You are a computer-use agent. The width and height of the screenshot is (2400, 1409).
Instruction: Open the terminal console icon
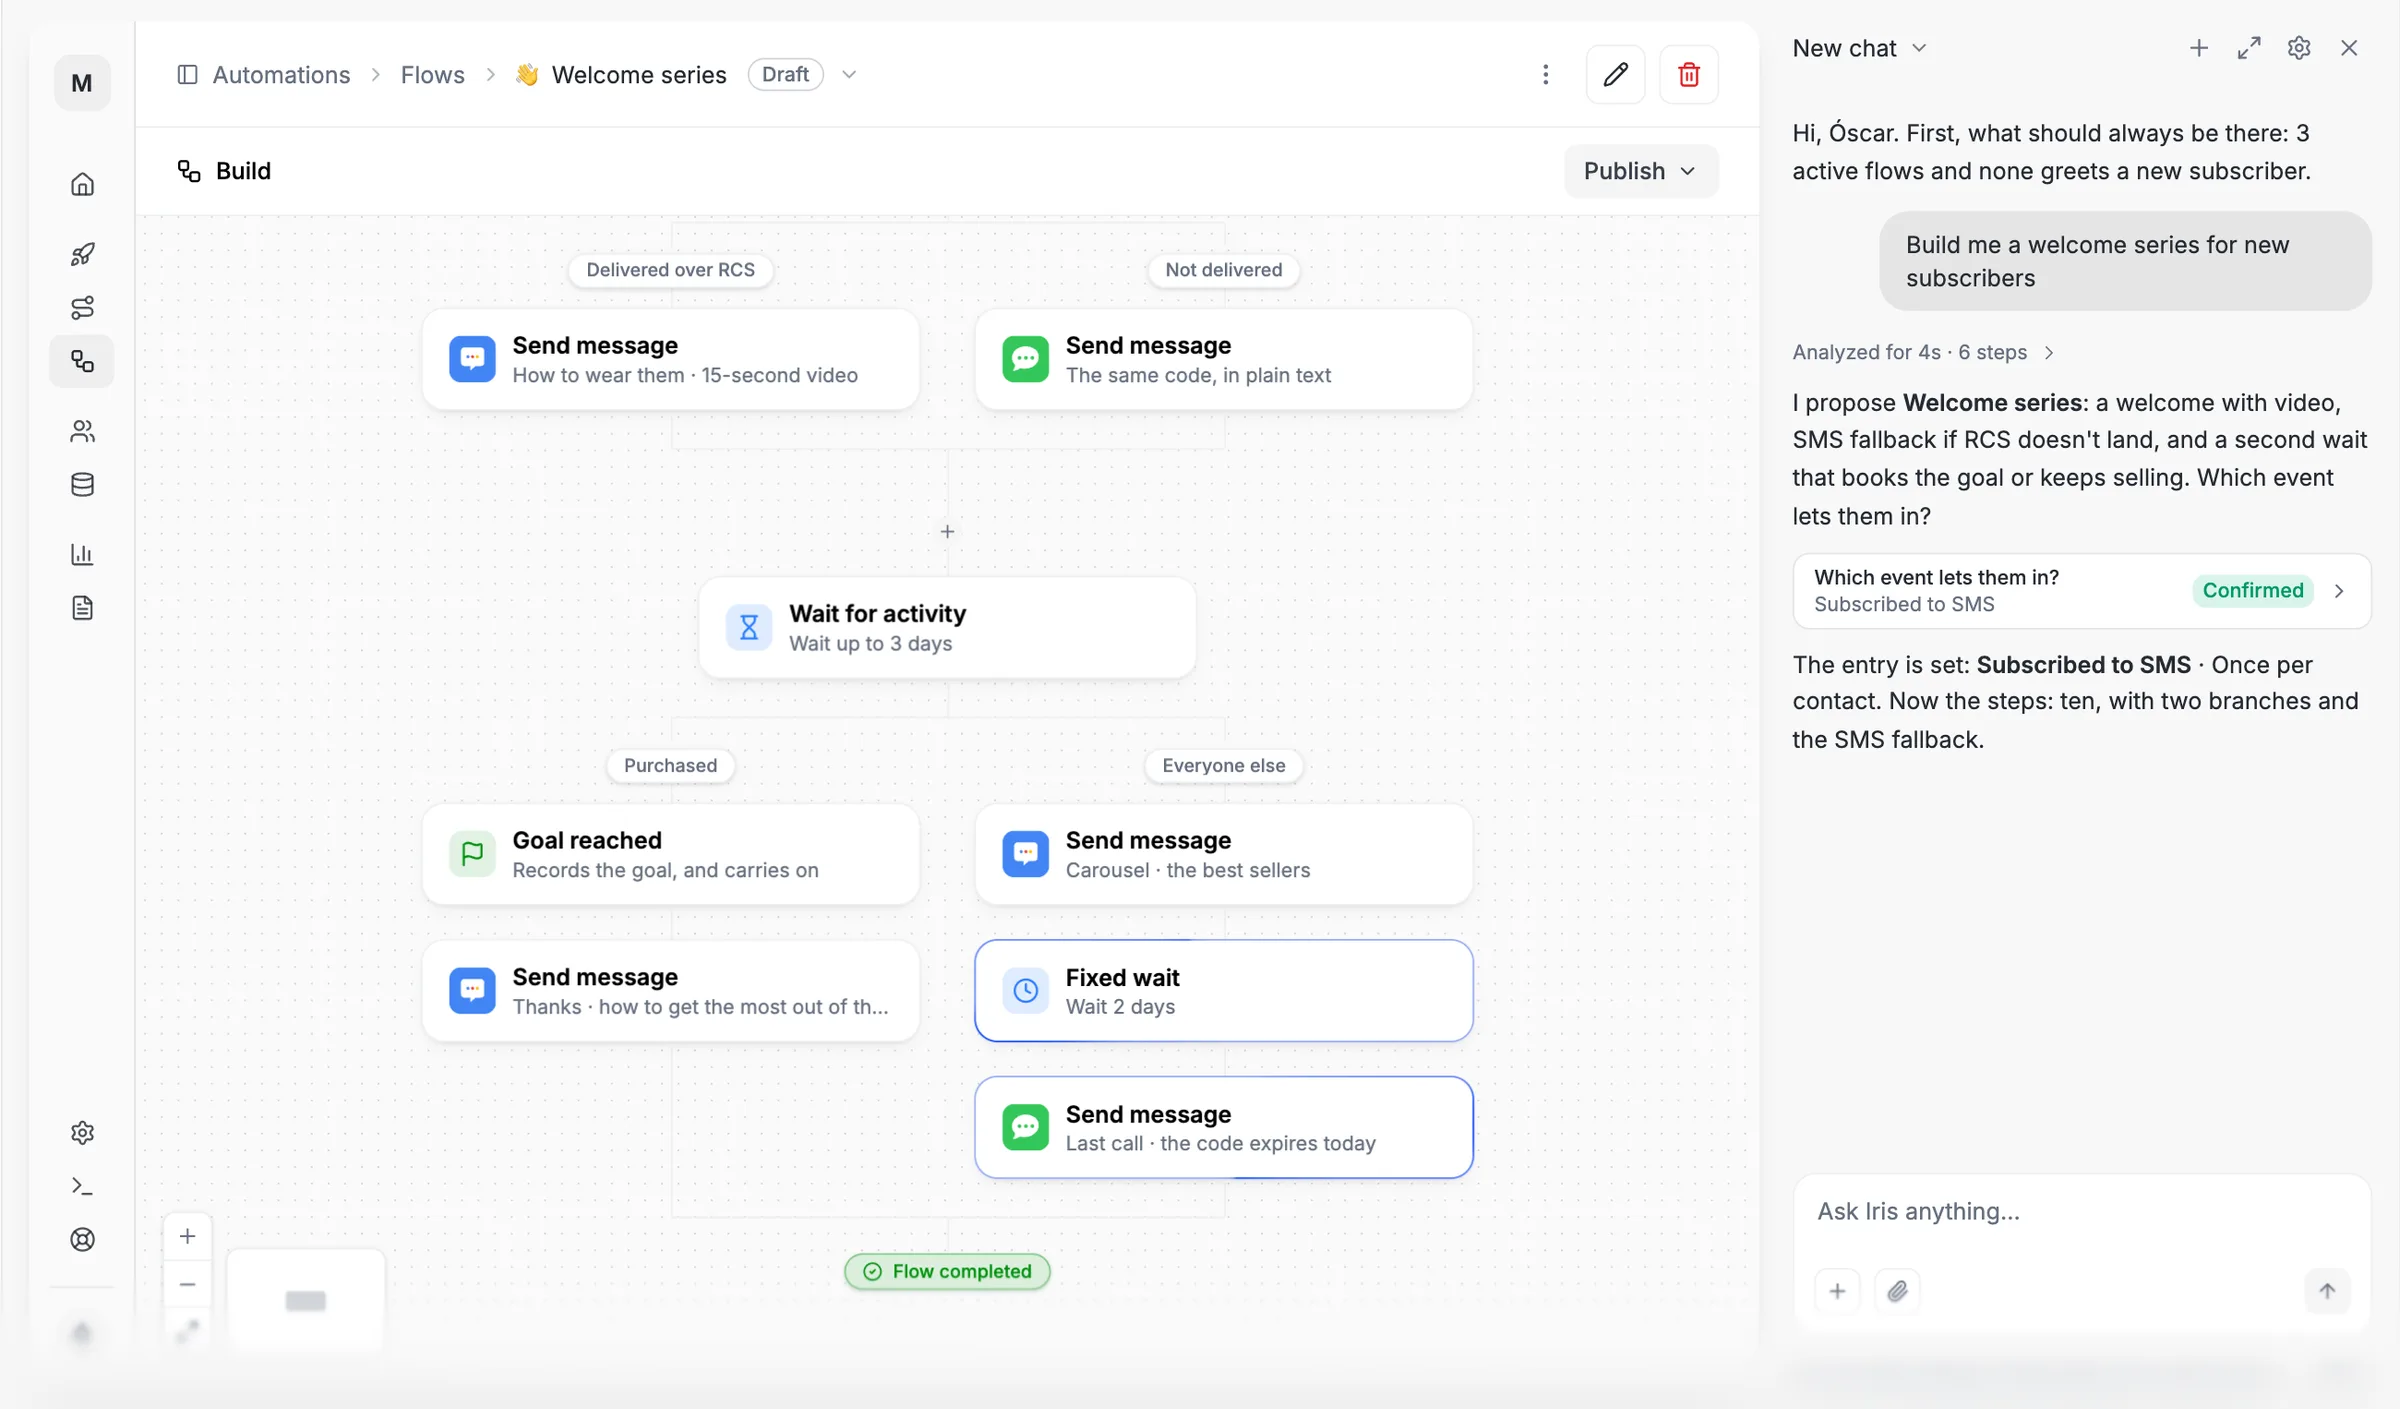click(82, 1186)
